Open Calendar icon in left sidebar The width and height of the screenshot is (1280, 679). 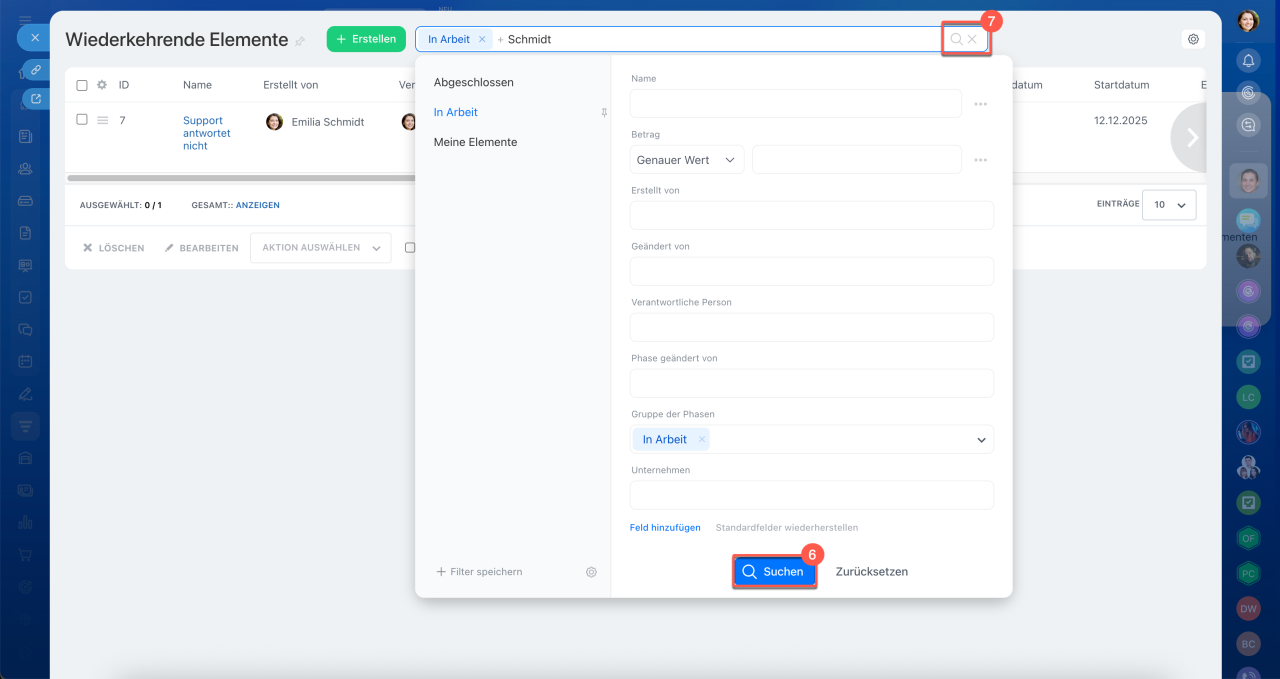pyautogui.click(x=26, y=361)
